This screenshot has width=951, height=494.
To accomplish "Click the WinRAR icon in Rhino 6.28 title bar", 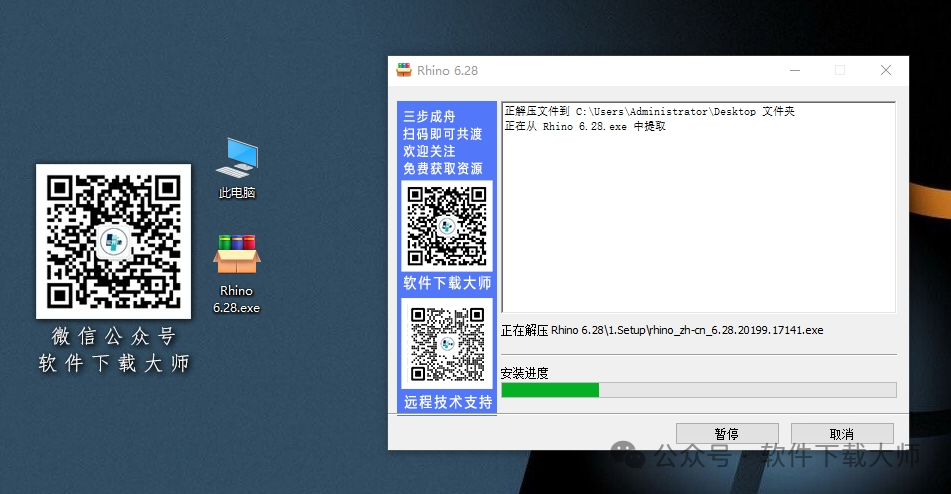I will (404, 70).
